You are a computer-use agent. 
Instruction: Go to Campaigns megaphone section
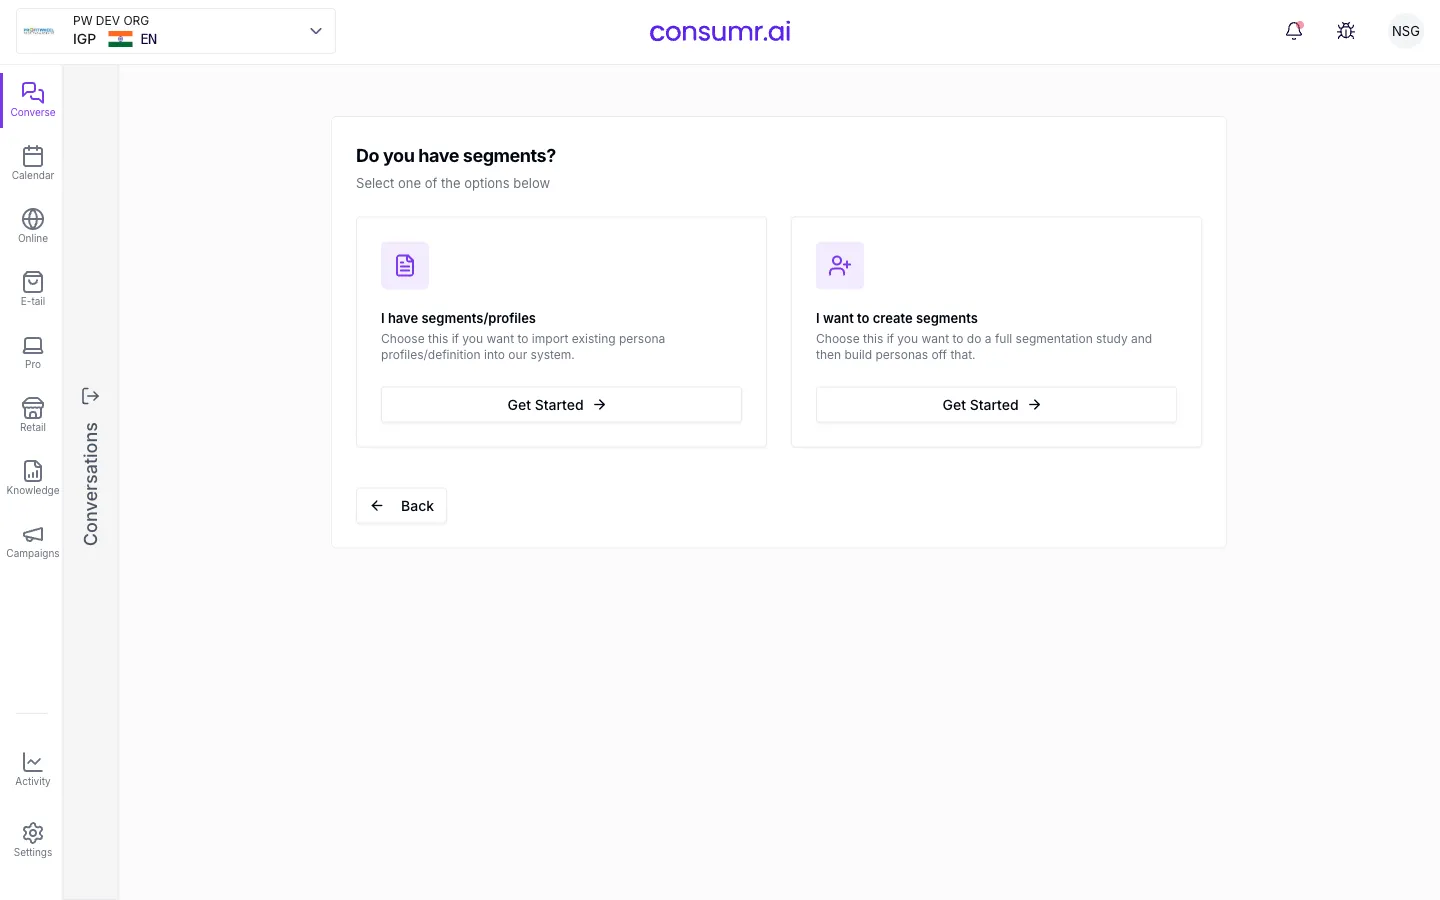[x=32, y=541]
